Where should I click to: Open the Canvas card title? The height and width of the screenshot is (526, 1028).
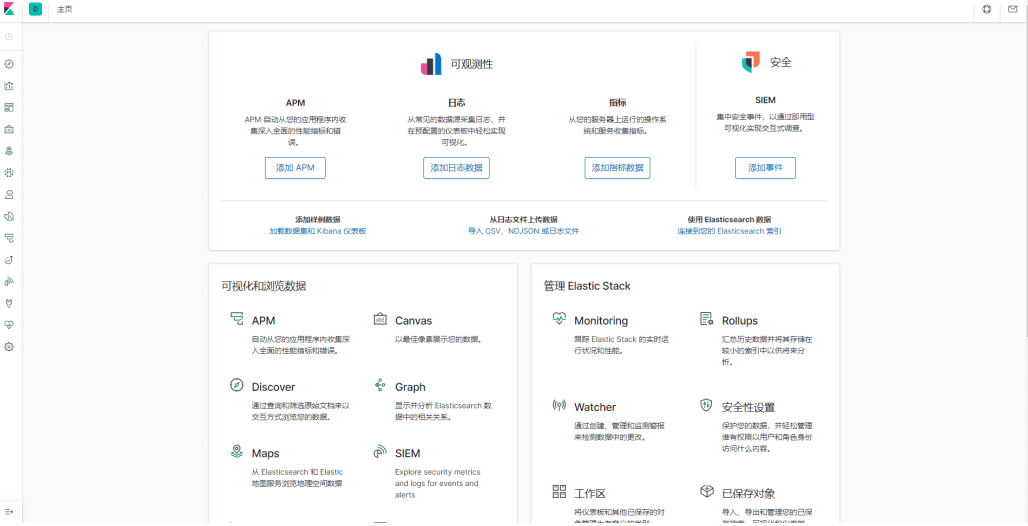tap(414, 321)
